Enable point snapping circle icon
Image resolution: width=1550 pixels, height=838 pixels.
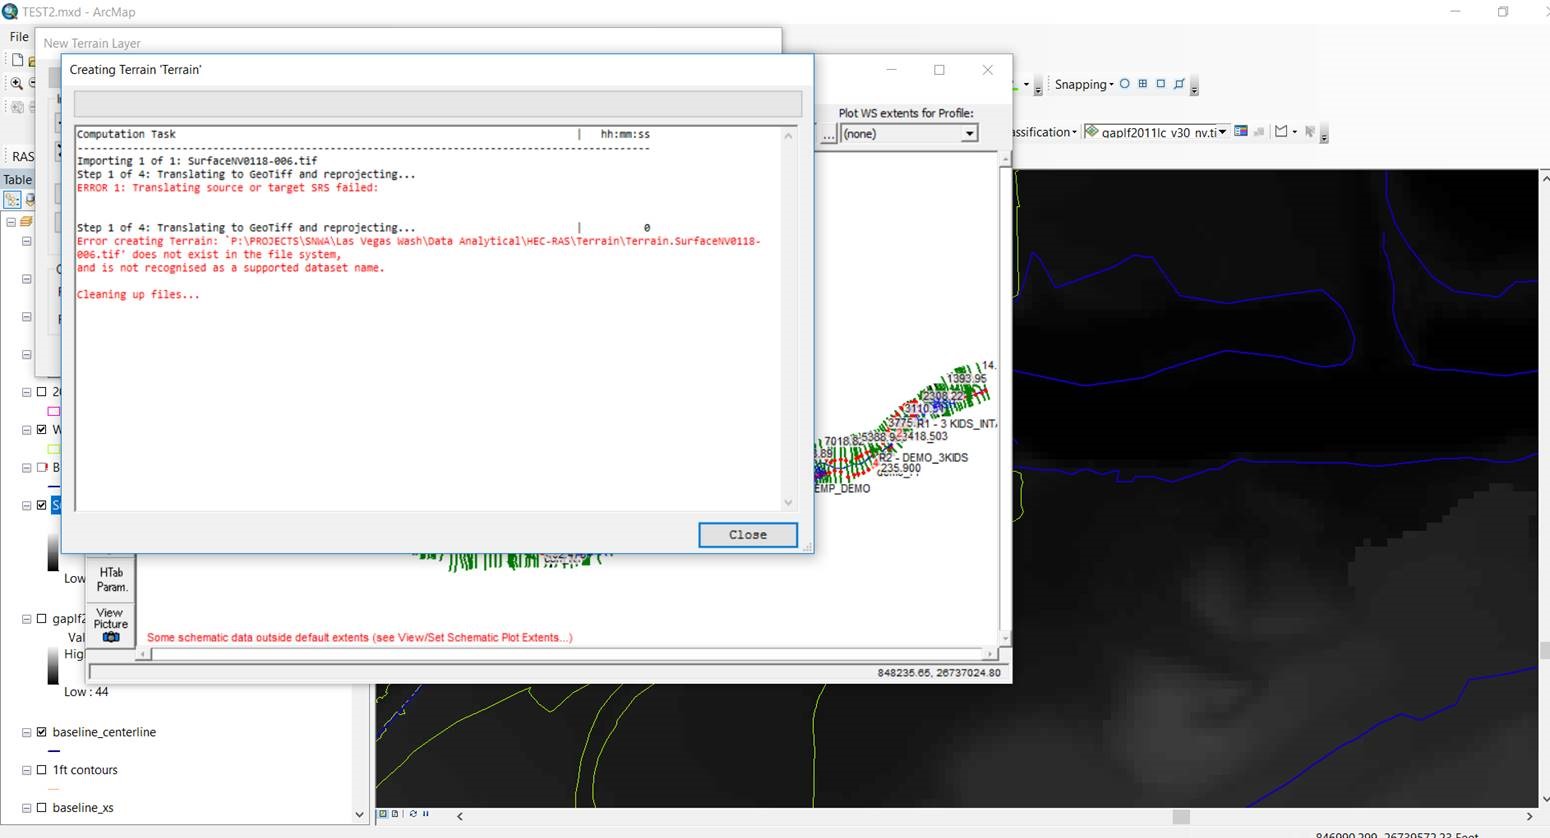[x=1125, y=84]
